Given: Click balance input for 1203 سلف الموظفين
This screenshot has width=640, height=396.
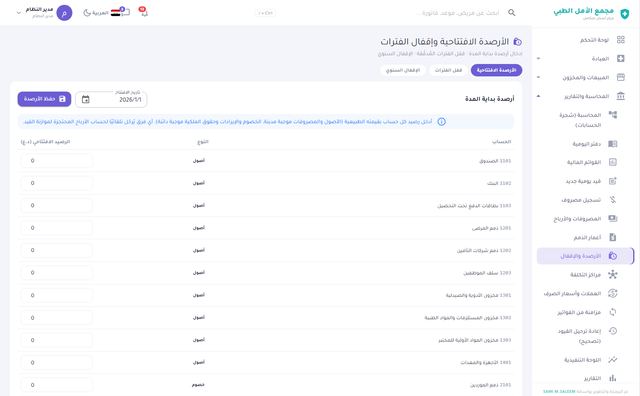Looking at the screenshot, I should 56,273.
